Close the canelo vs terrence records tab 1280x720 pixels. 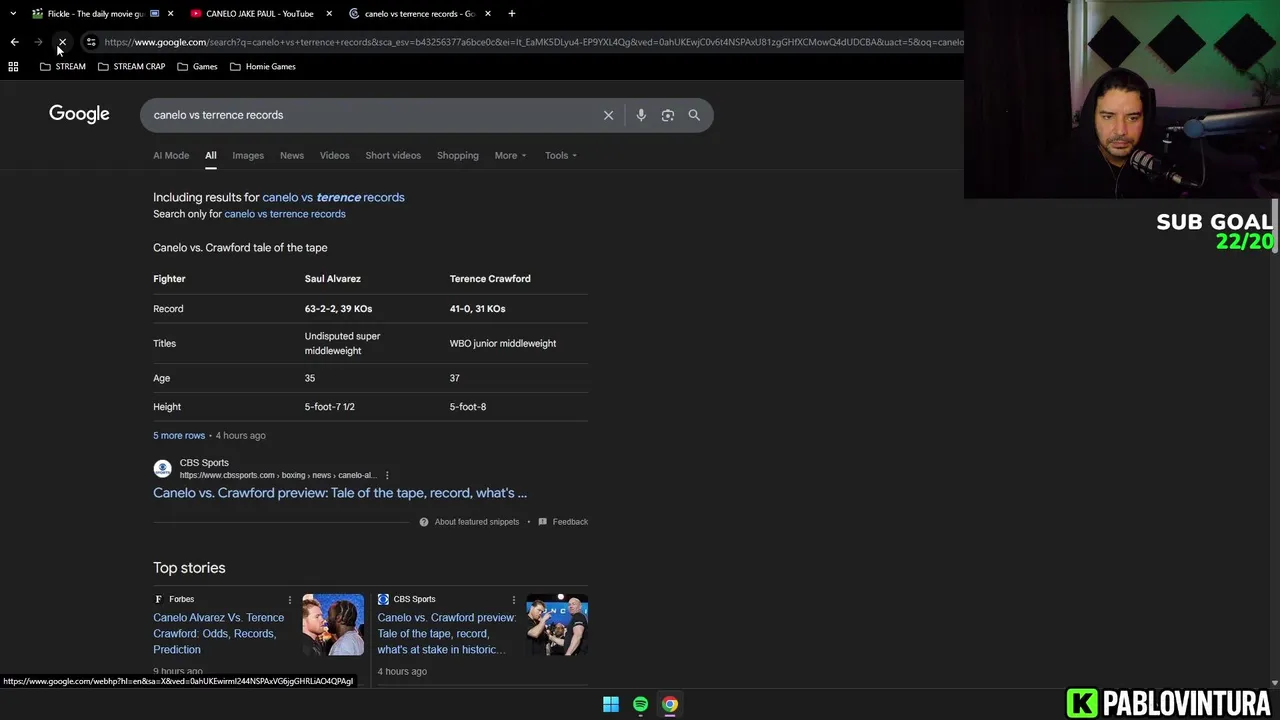click(488, 14)
